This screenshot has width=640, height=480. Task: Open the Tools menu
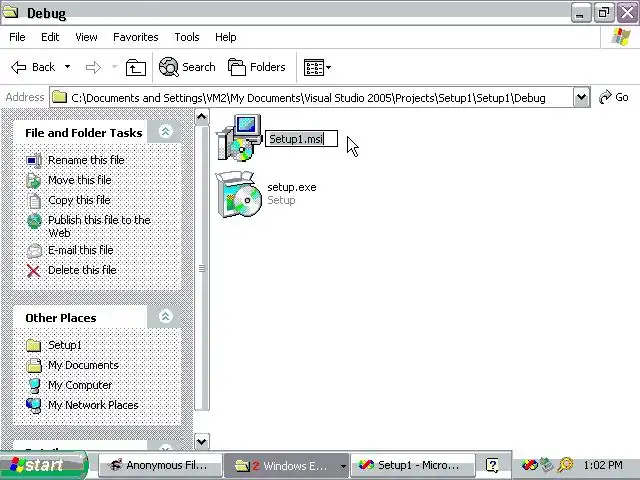(187, 37)
